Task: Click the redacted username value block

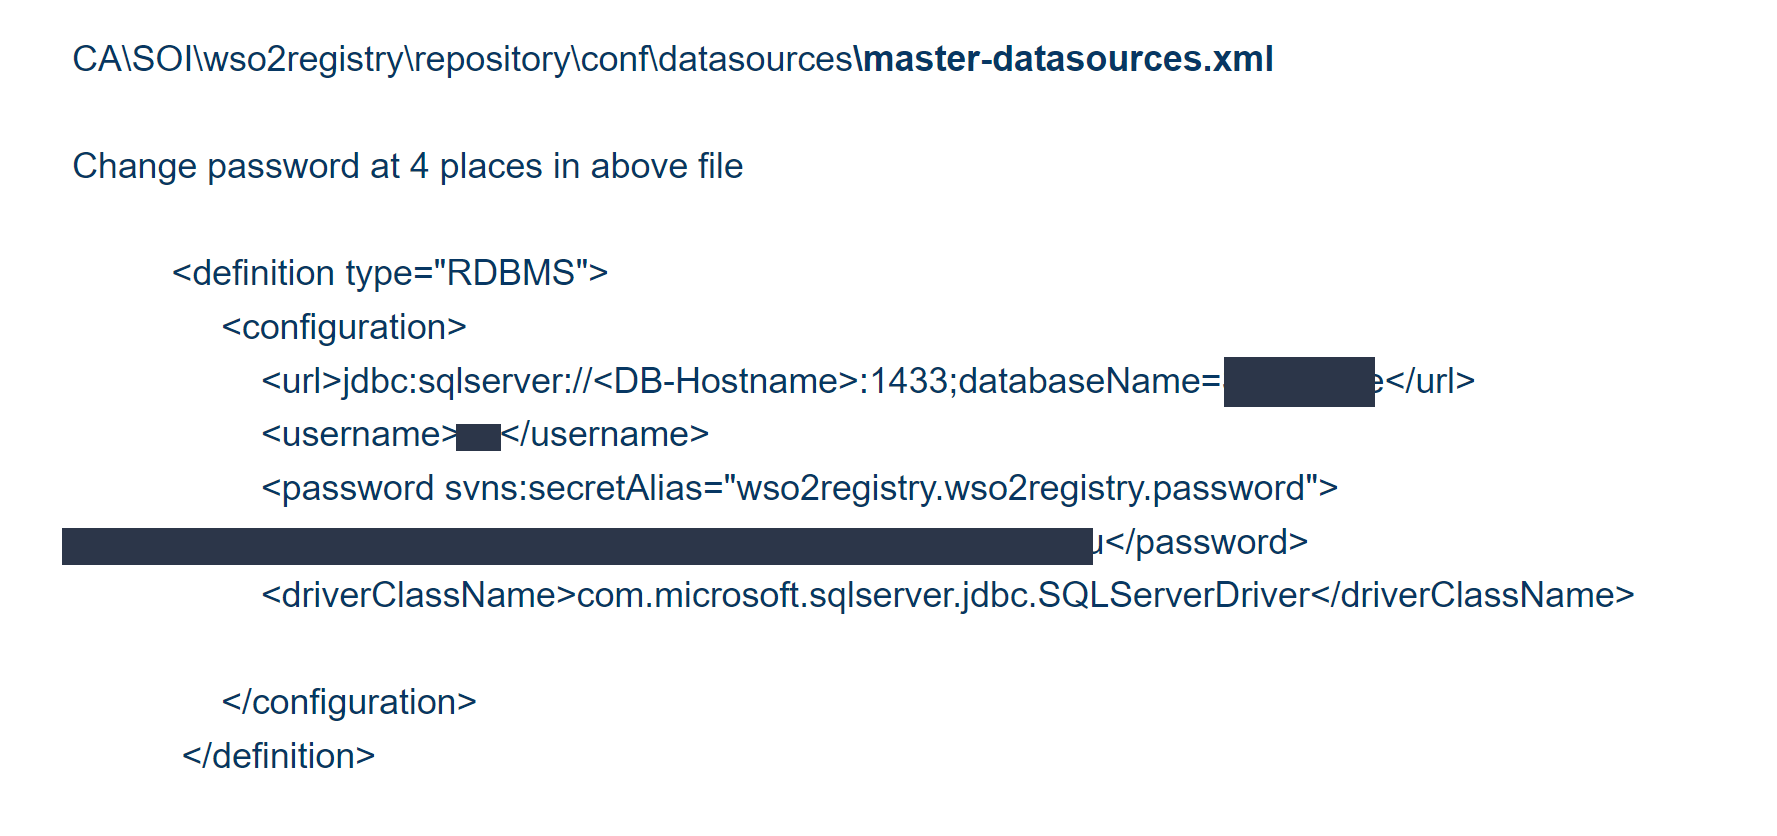Action: pyautogui.click(x=478, y=437)
